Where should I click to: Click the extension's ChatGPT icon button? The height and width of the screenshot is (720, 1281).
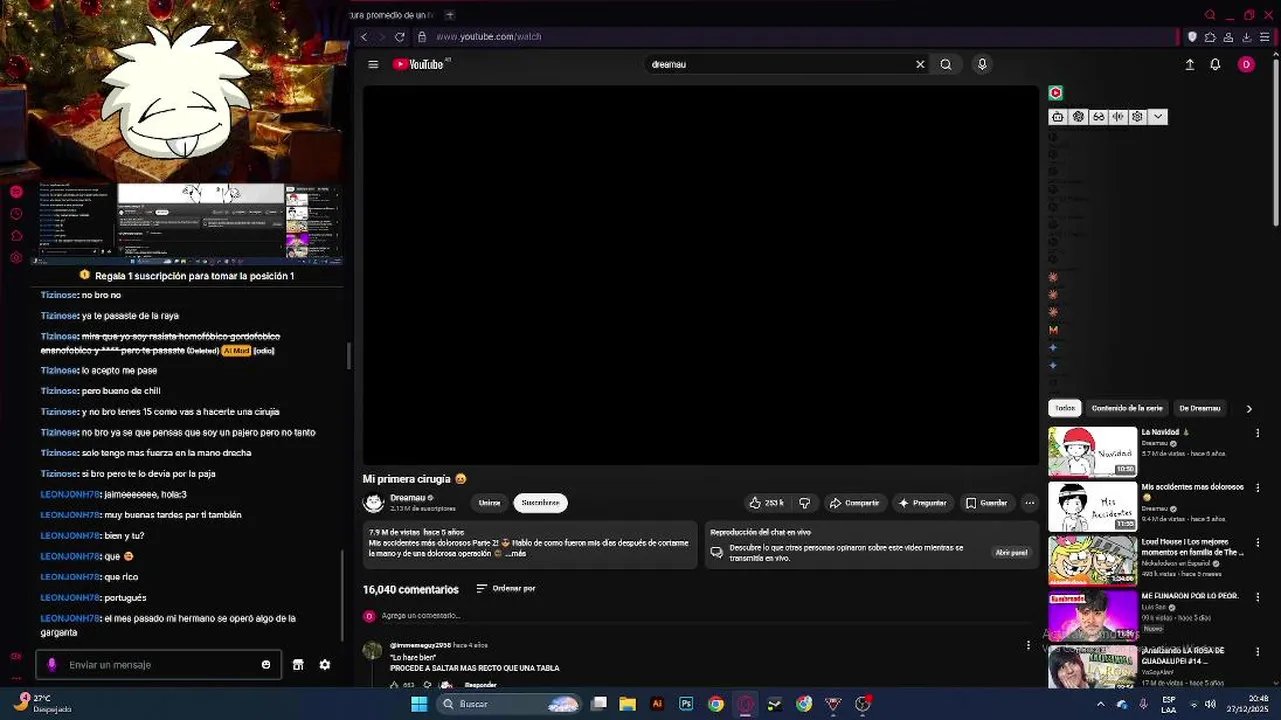point(1078,117)
